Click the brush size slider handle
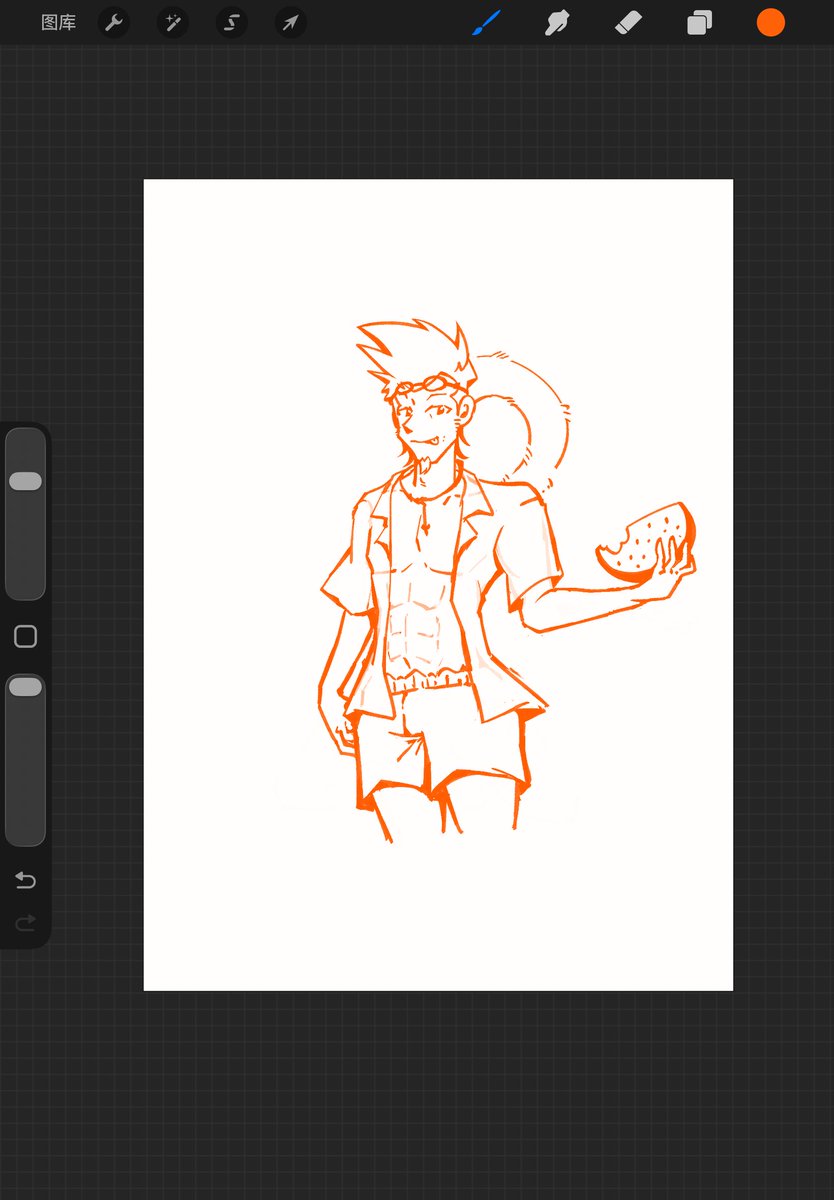The height and width of the screenshot is (1200, 834). (25, 481)
